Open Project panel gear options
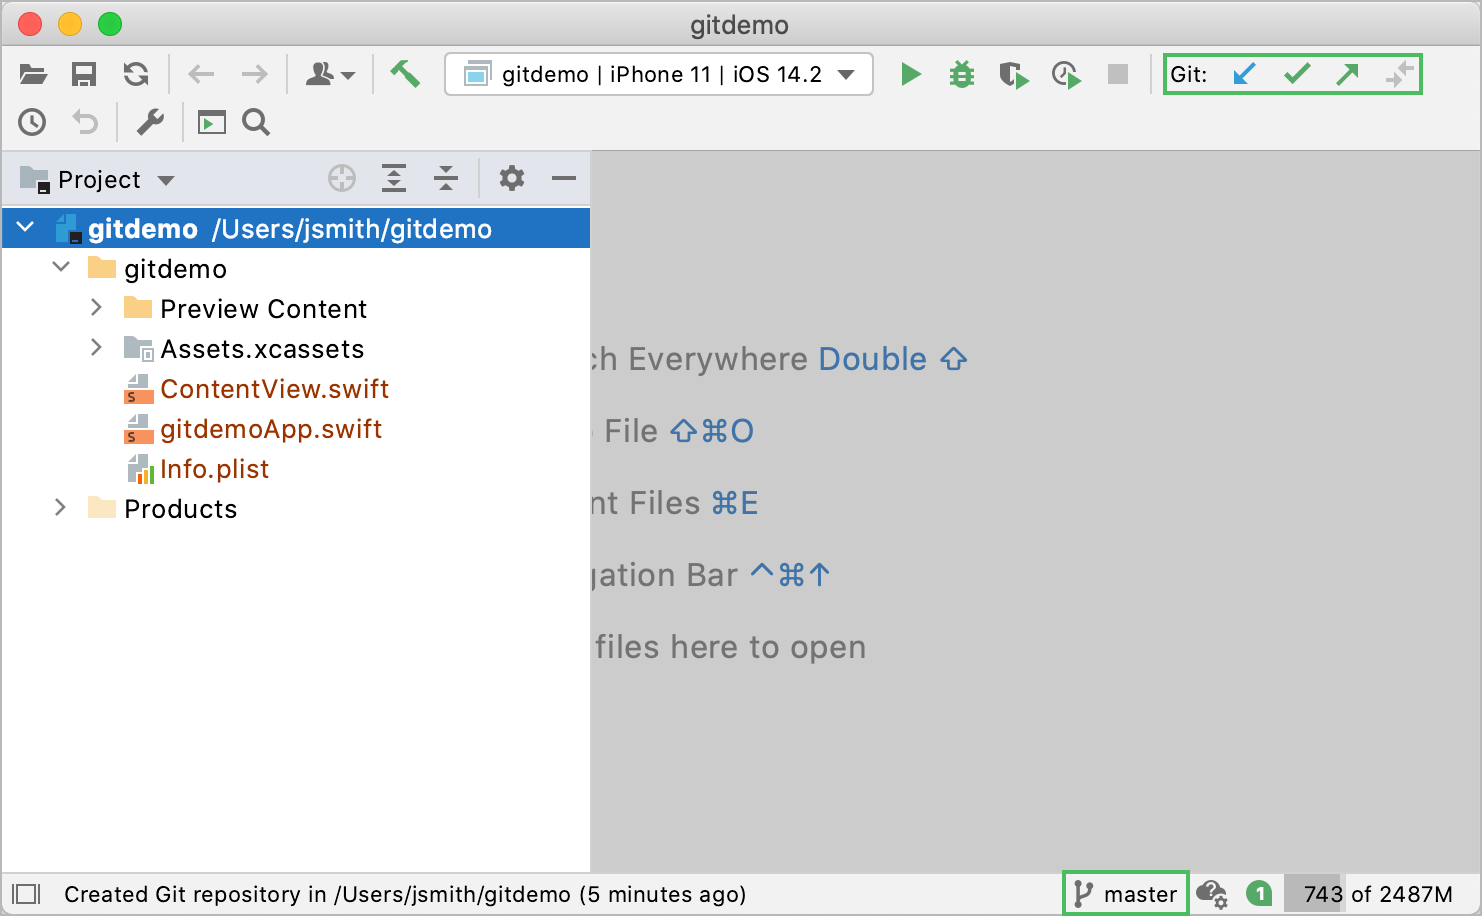 click(x=512, y=179)
